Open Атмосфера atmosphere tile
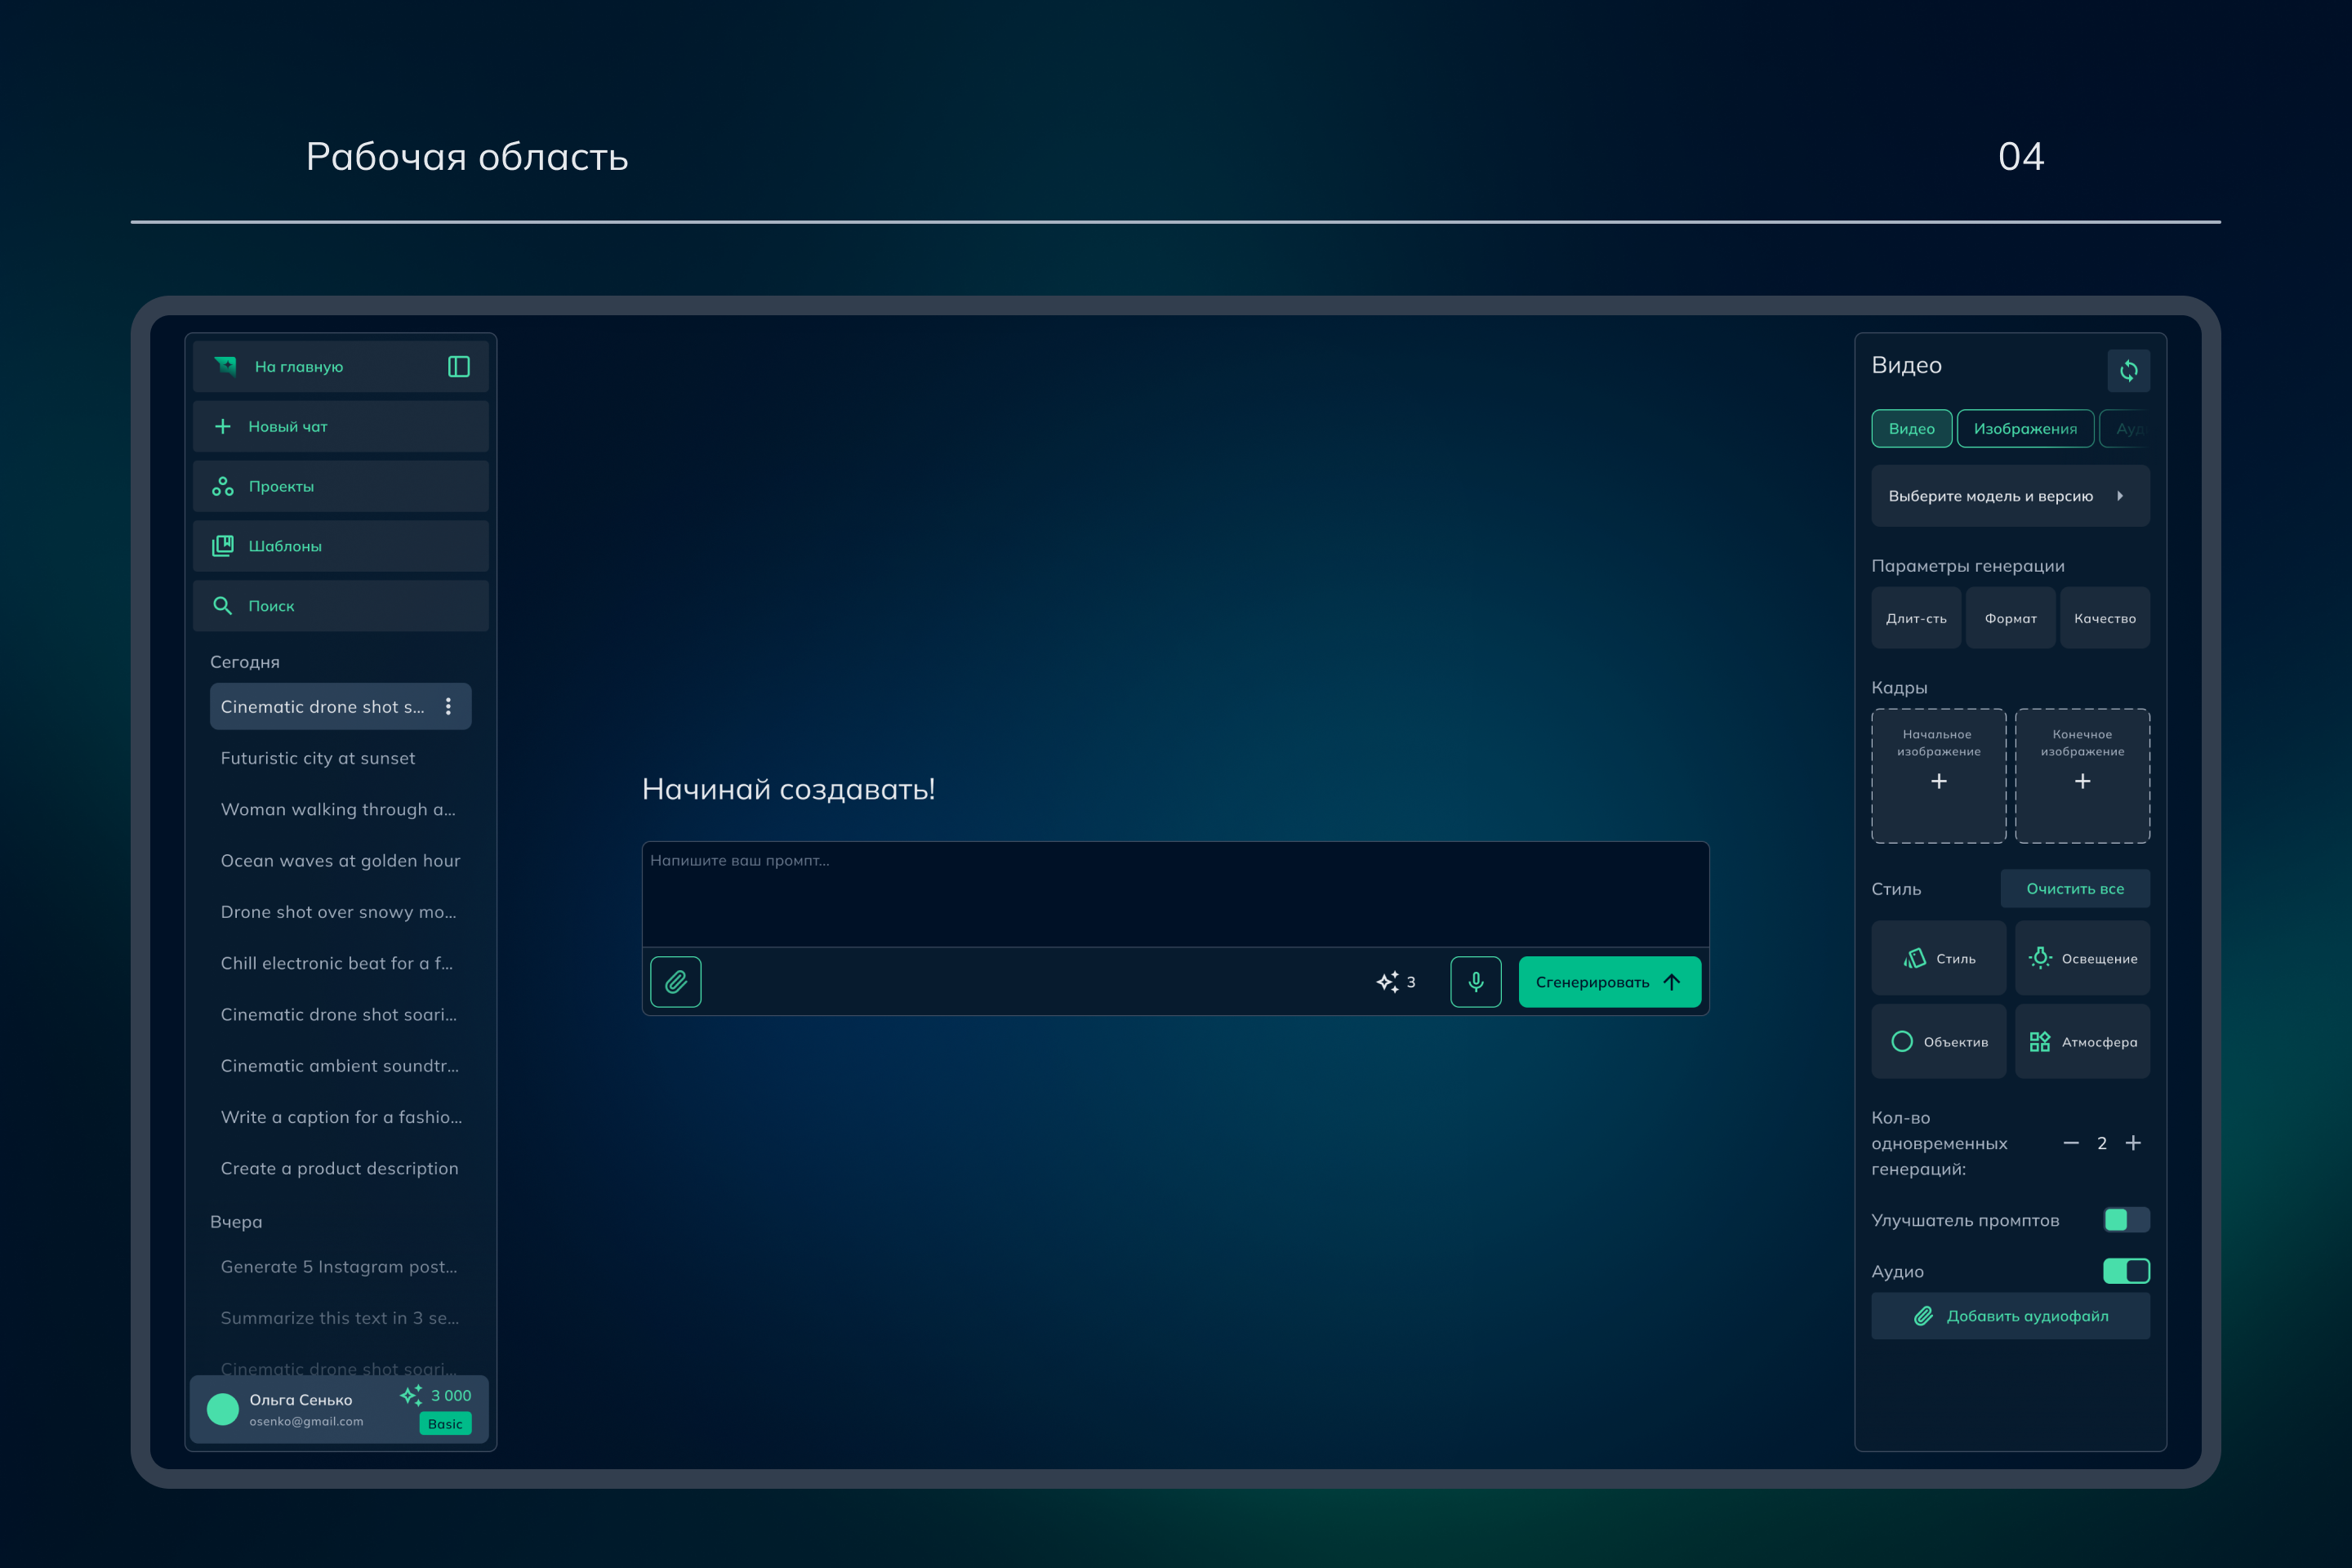This screenshot has width=2352, height=1568. (2083, 1042)
